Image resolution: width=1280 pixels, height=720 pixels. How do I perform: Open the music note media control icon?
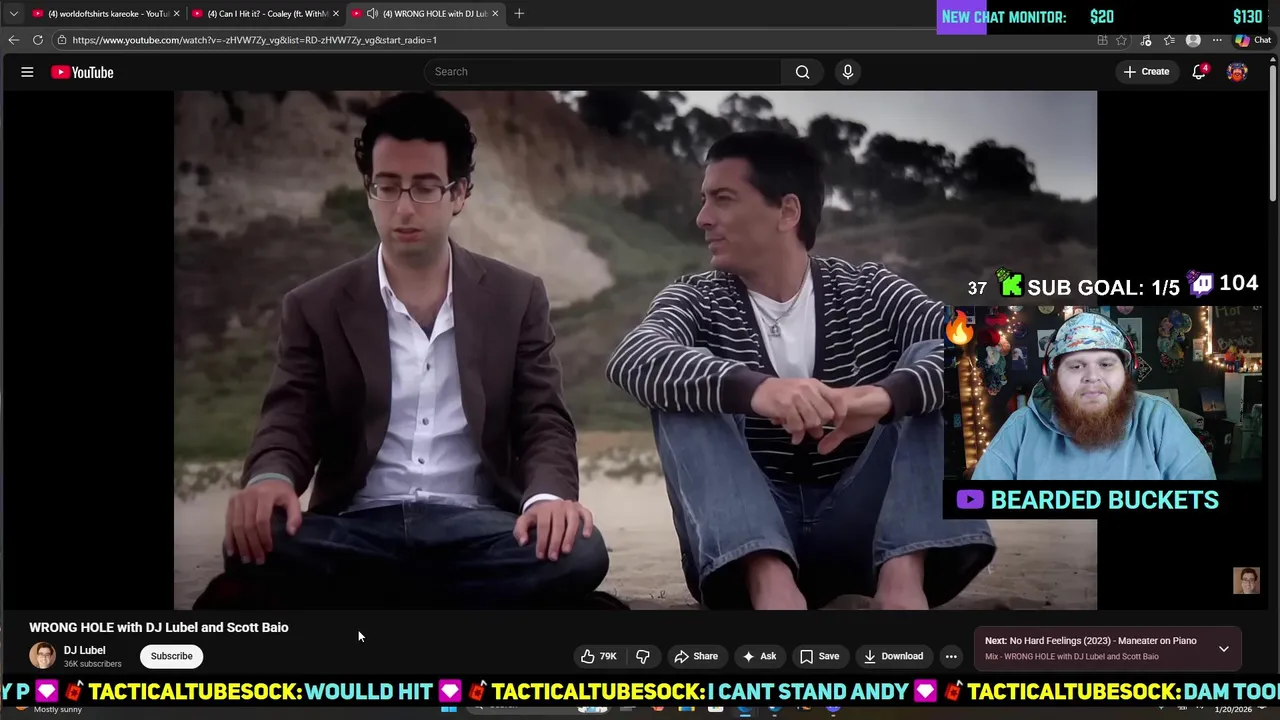pos(1146,40)
